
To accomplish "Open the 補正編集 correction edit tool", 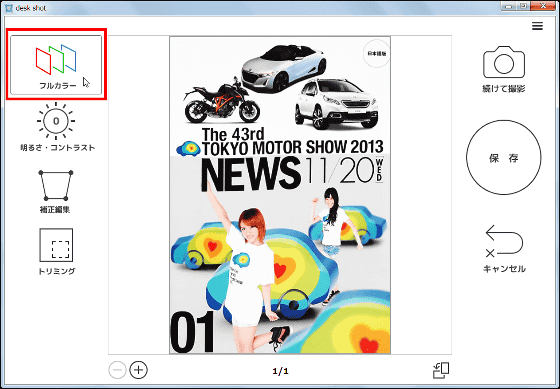I will click(x=55, y=191).
